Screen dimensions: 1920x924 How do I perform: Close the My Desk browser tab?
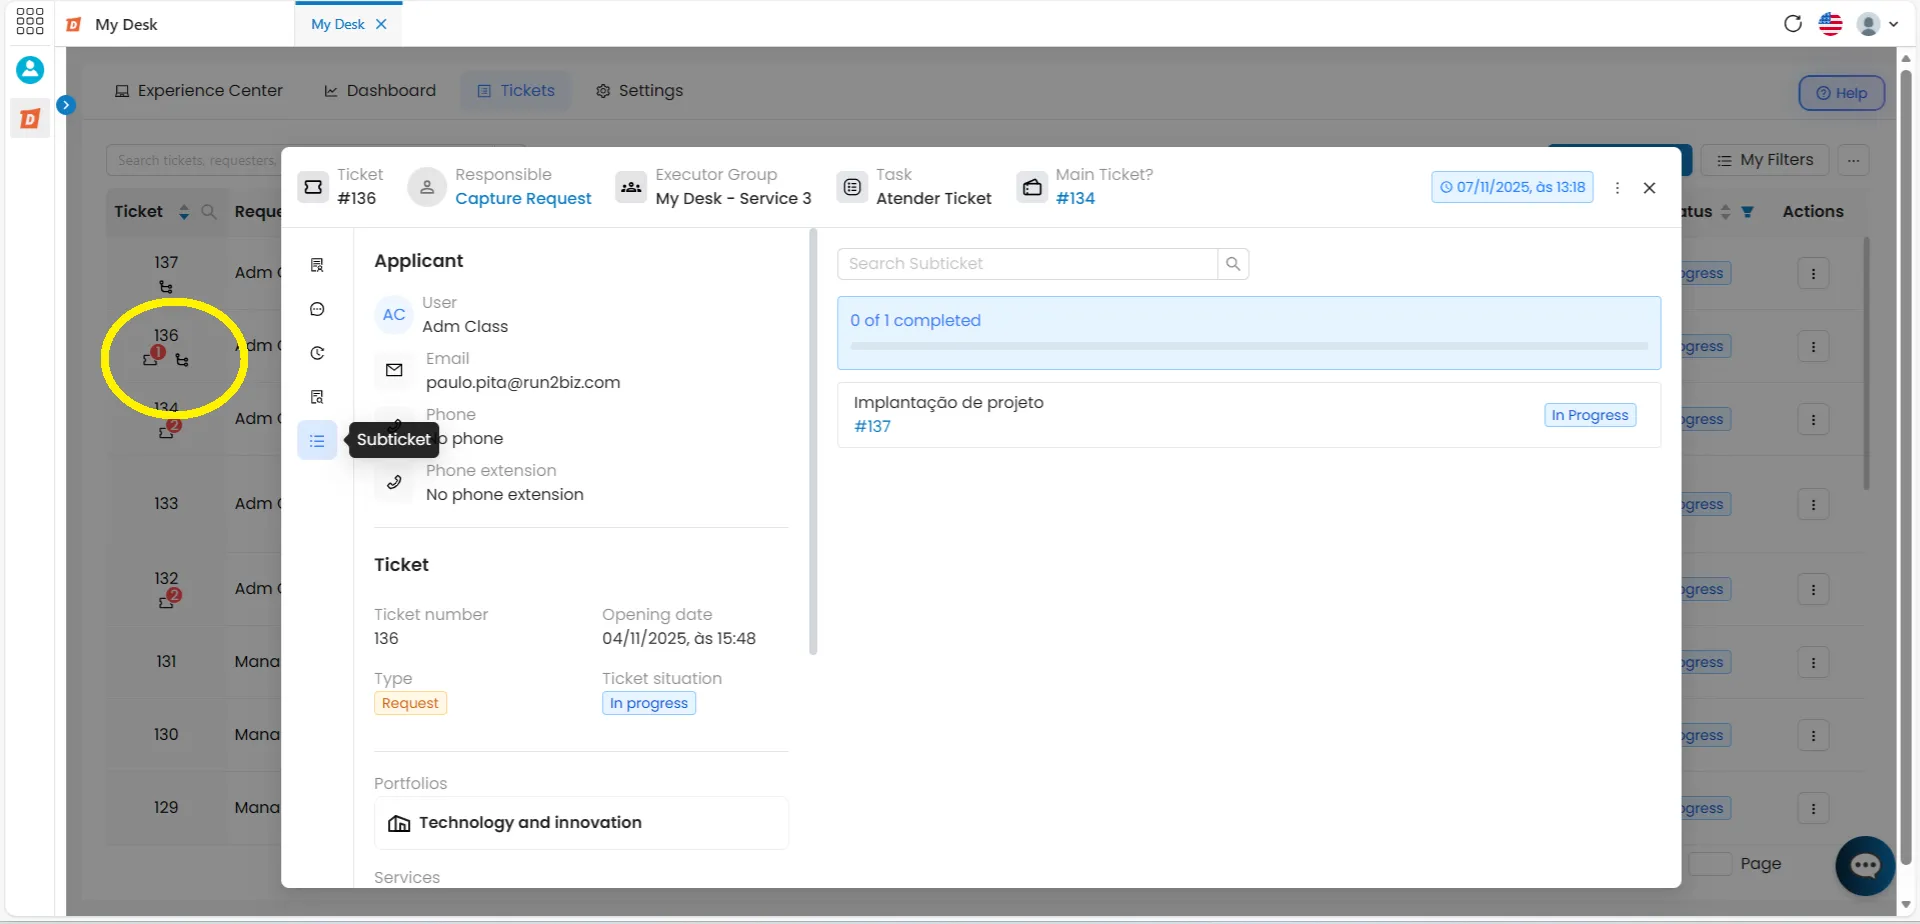click(381, 24)
